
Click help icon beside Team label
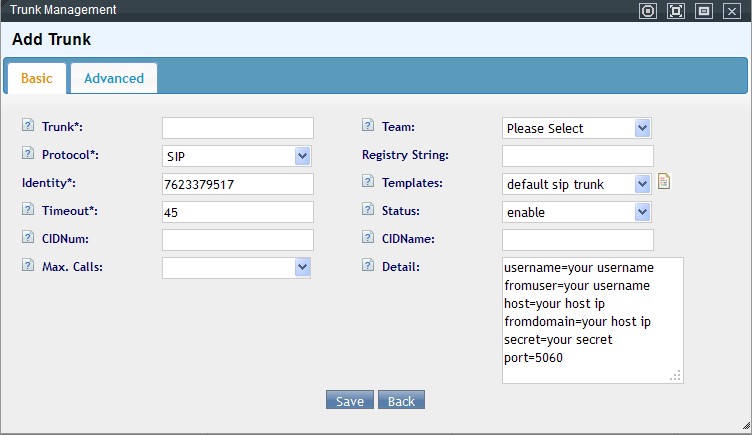tap(368, 127)
